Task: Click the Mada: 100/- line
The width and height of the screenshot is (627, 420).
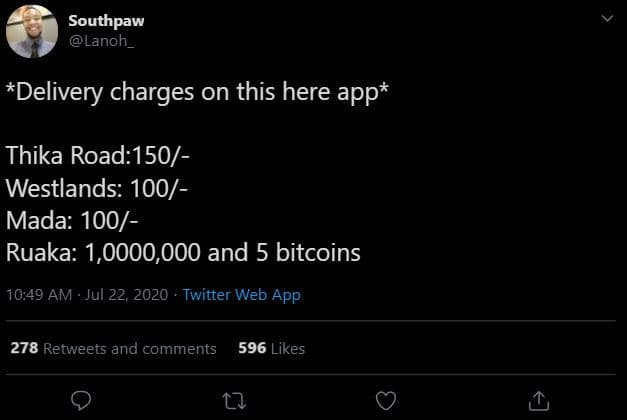Action: (75, 221)
